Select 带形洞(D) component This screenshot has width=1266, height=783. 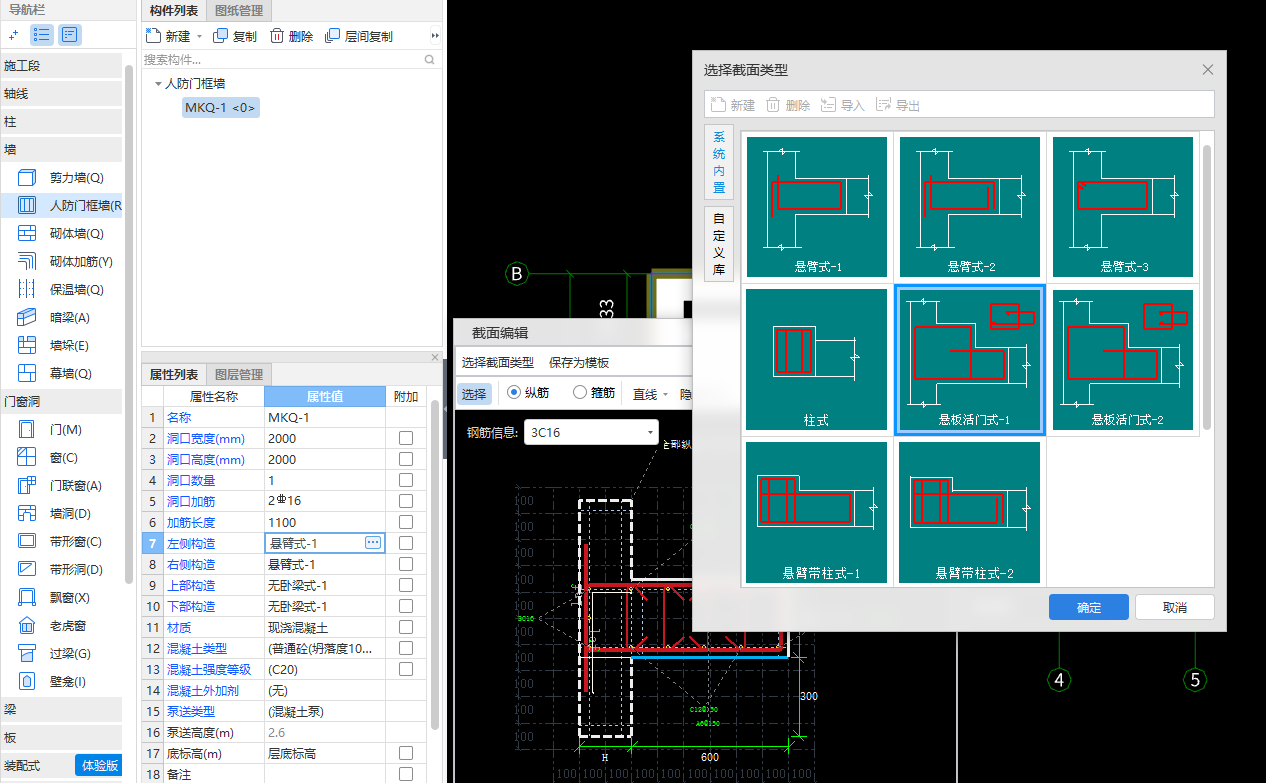75,570
